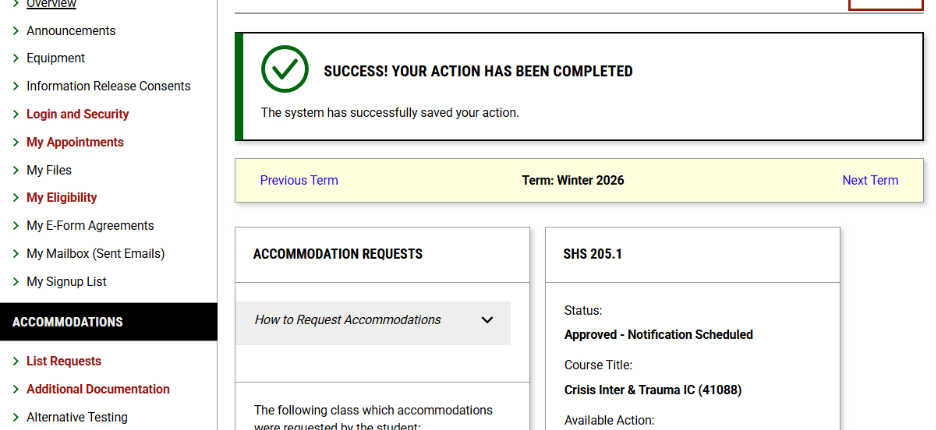This screenshot has height=430, width=936.
Task: Open My E-Form Agreements
Action: point(90,226)
